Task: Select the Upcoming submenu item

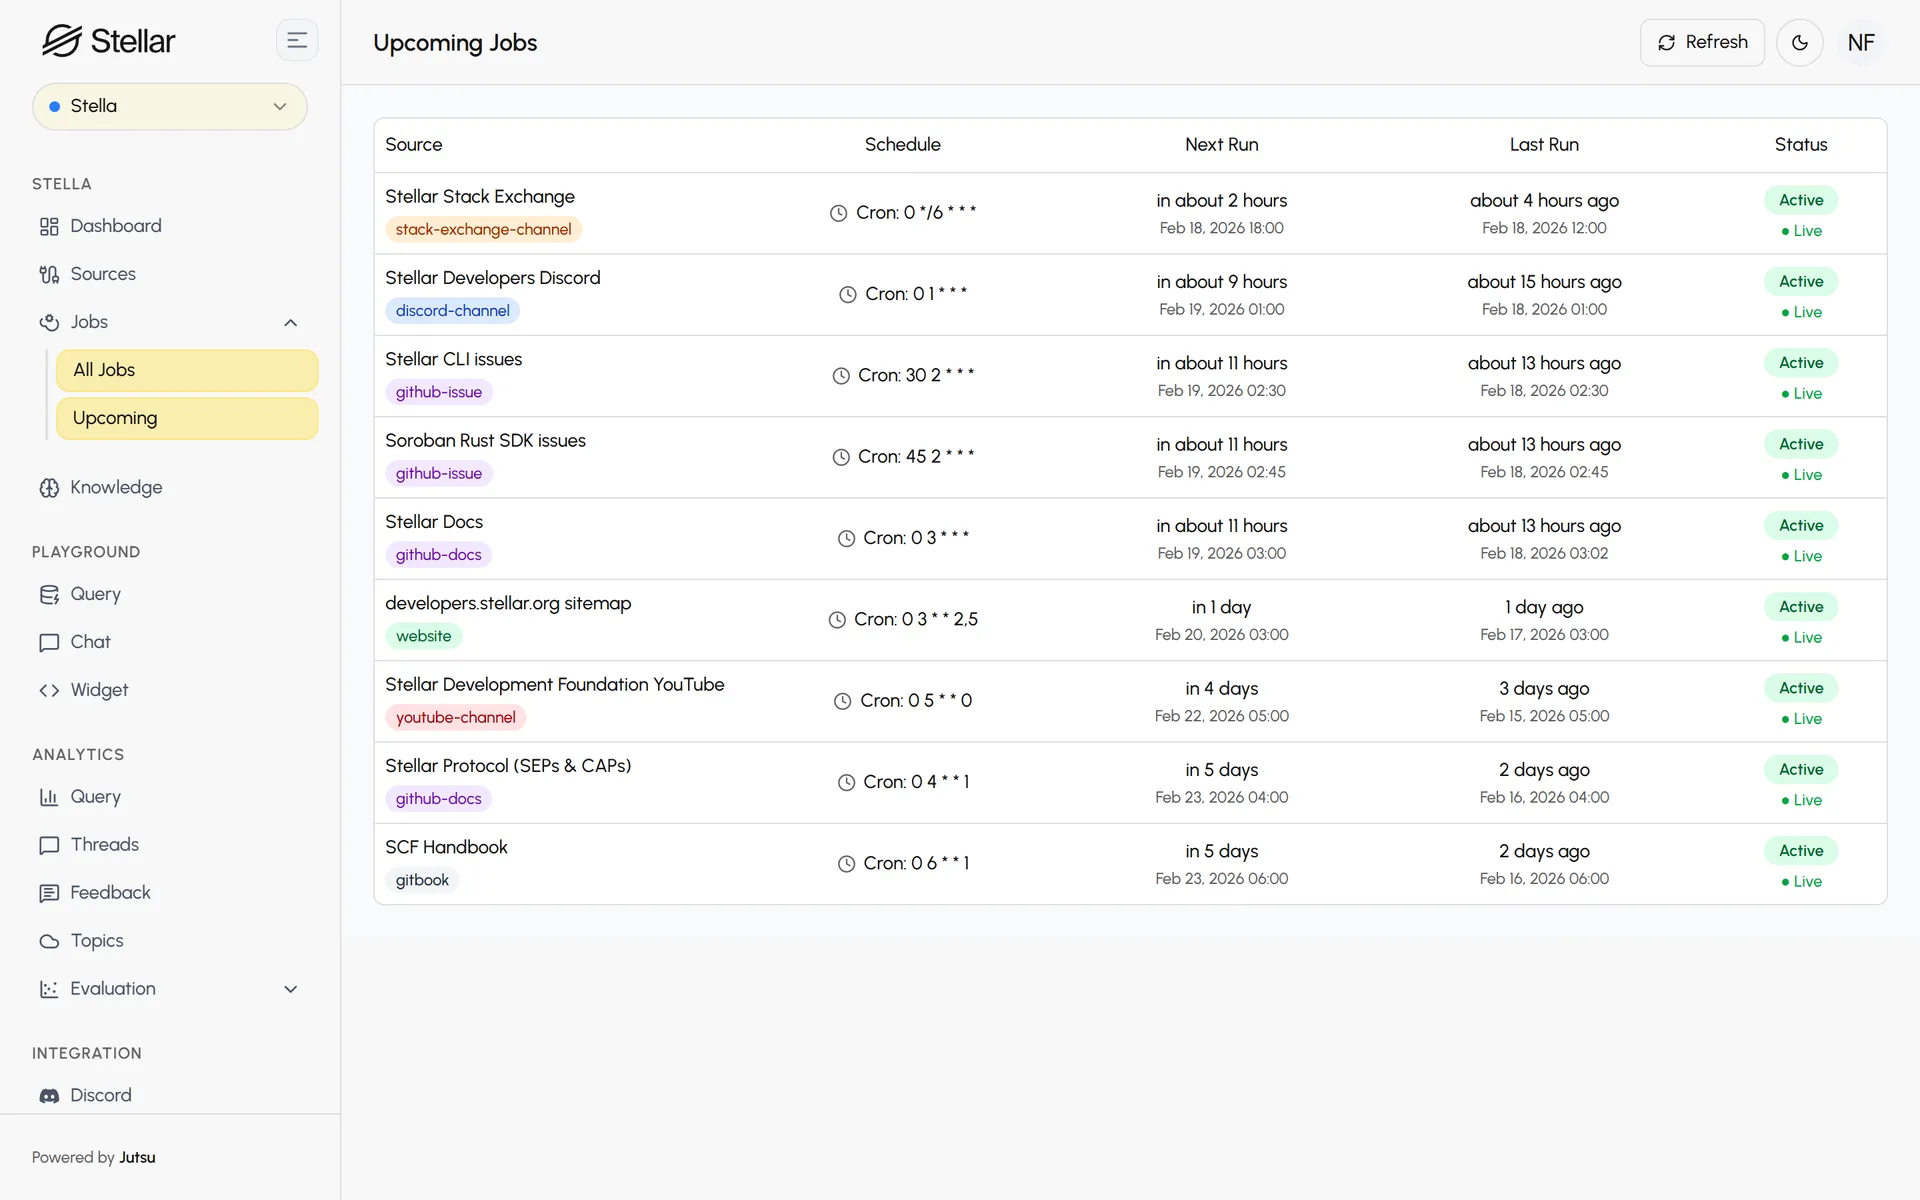Action: pos(187,418)
